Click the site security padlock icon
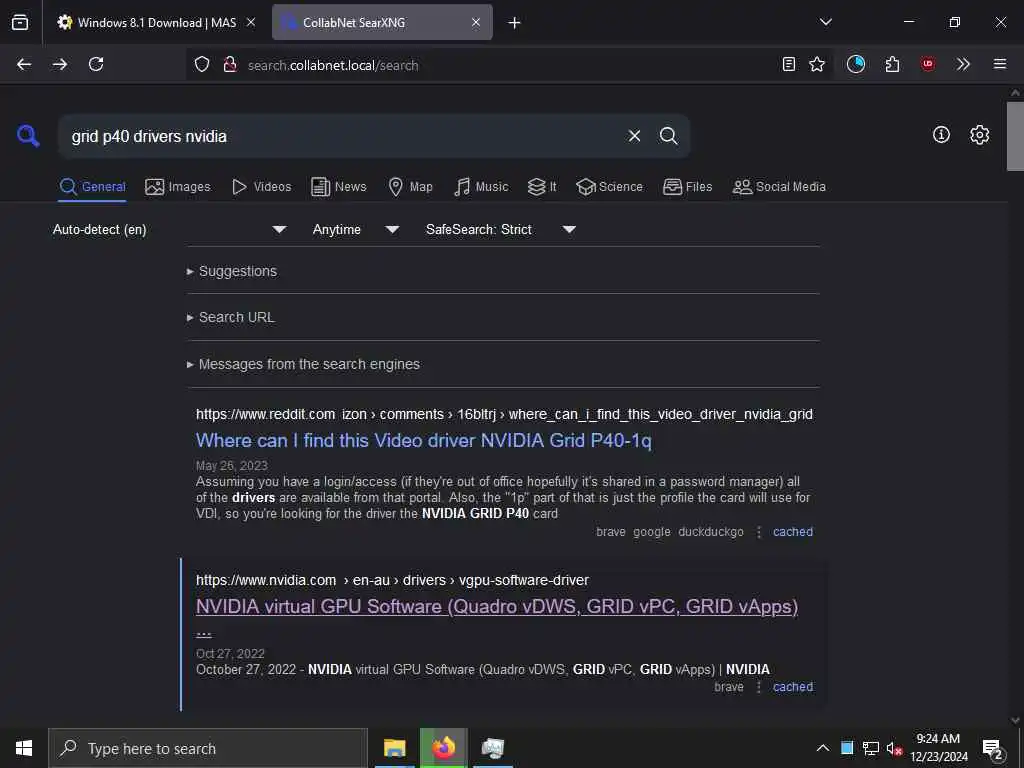 [x=230, y=64]
